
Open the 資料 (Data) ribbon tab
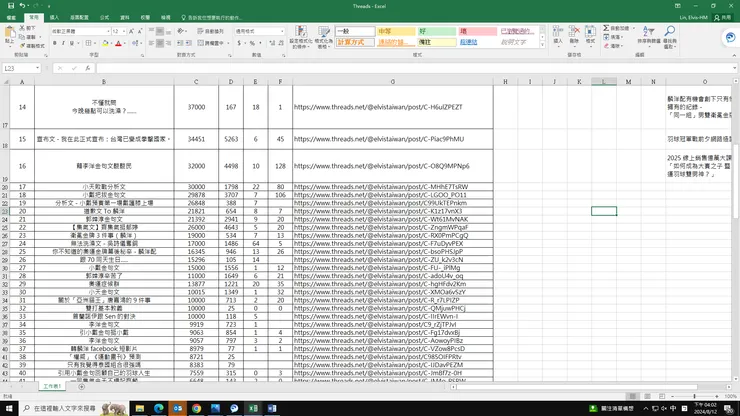click(125, 17)
